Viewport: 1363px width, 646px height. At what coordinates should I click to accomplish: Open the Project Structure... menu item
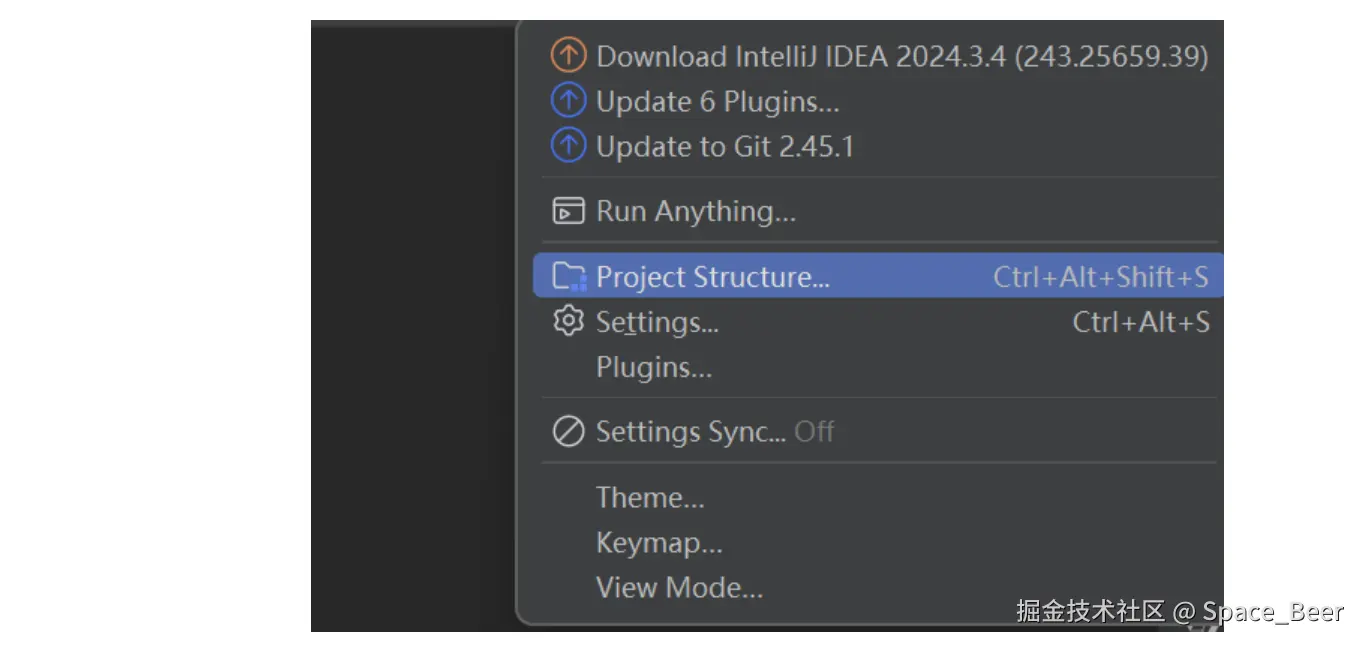712,277
